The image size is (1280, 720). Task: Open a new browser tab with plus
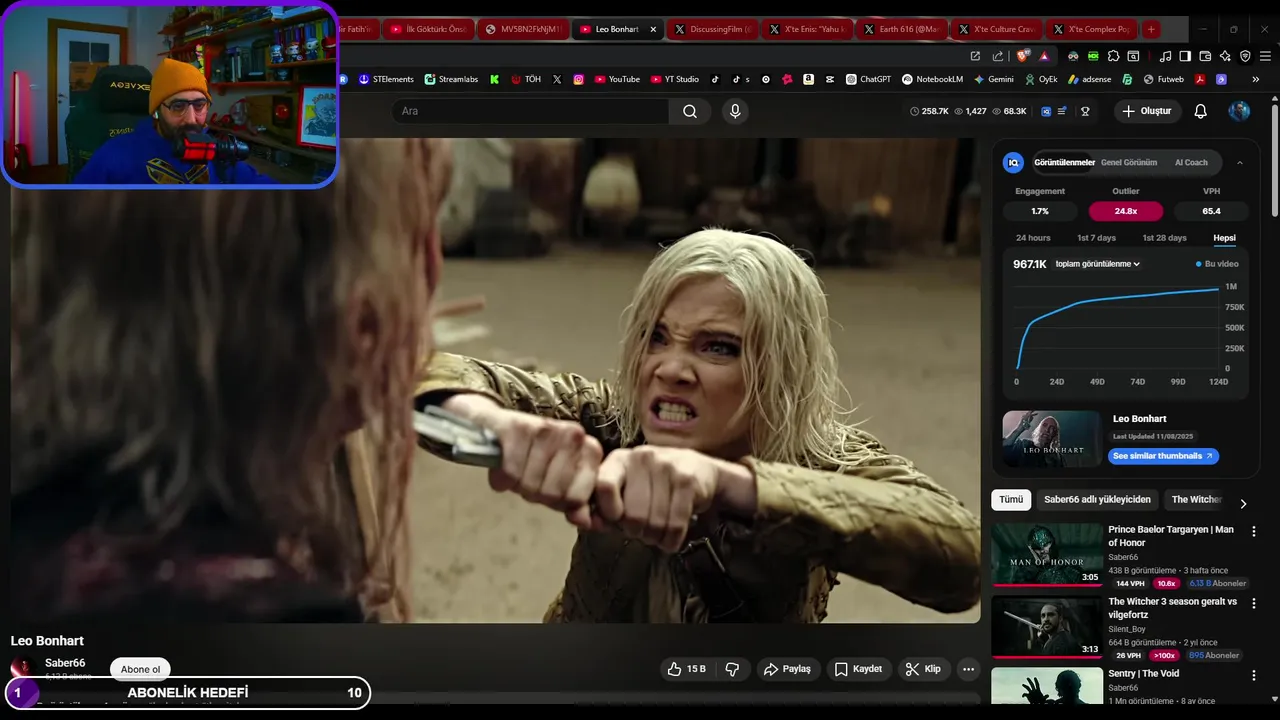tap(1151, 29)
